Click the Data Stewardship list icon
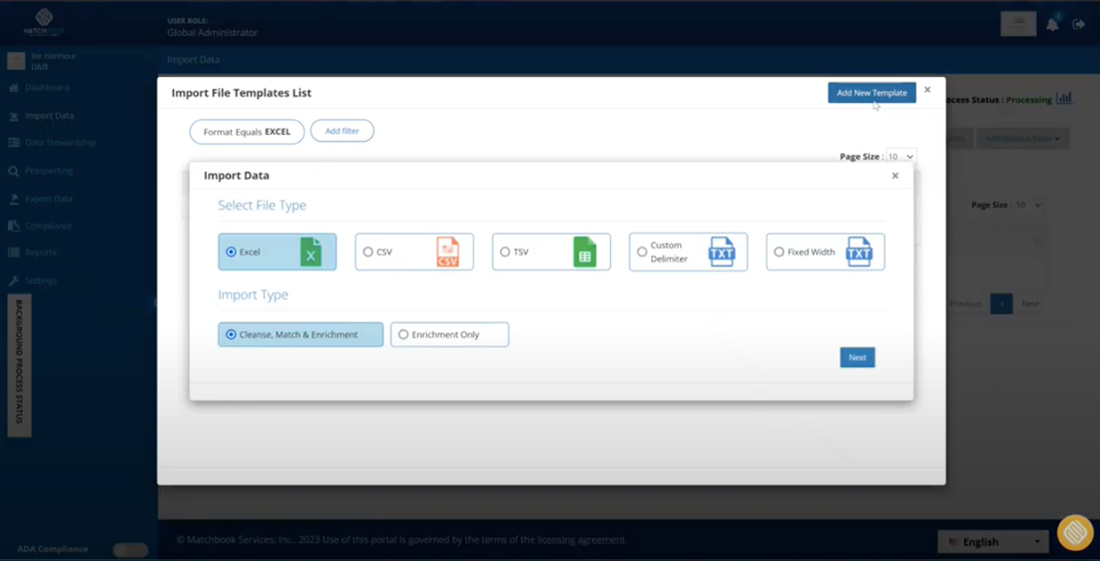This screenshot has width=1100, height=565. click(x=13, y=142)
